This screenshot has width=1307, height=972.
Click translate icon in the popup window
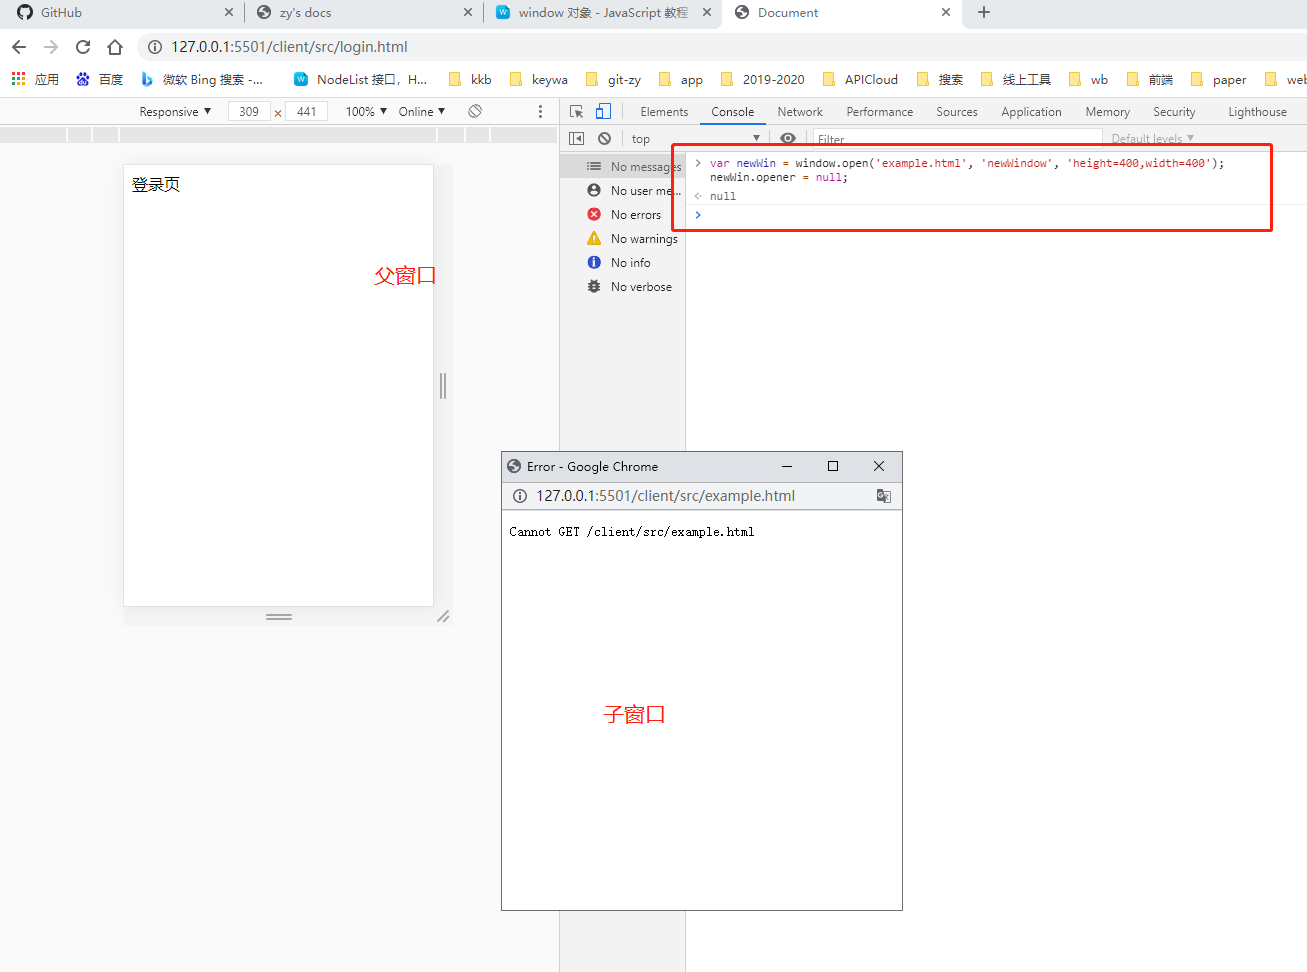[883, 496]
